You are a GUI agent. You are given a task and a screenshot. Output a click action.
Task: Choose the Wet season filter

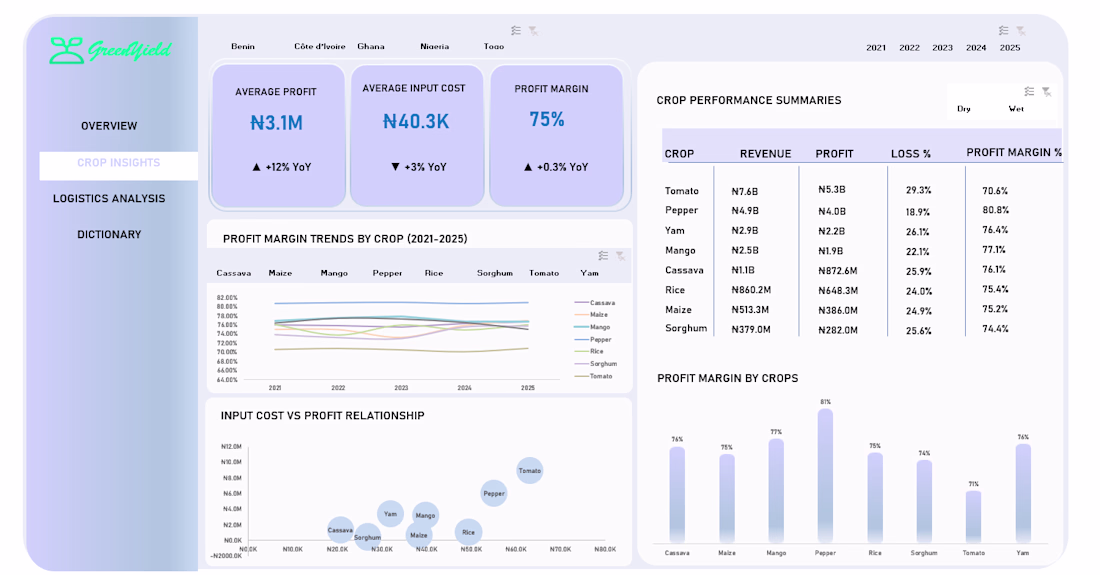(x=1016, y=109)
